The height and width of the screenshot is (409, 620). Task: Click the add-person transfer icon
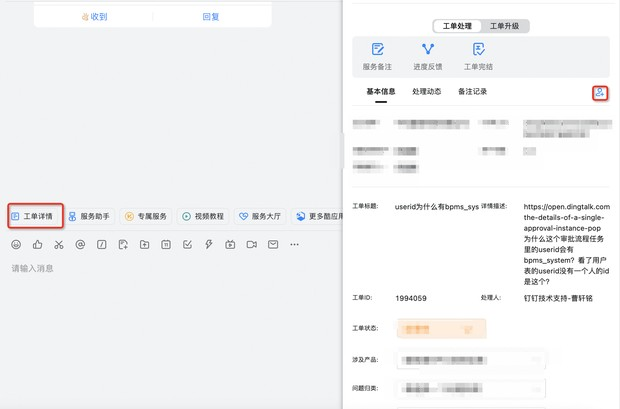point(600,93)
